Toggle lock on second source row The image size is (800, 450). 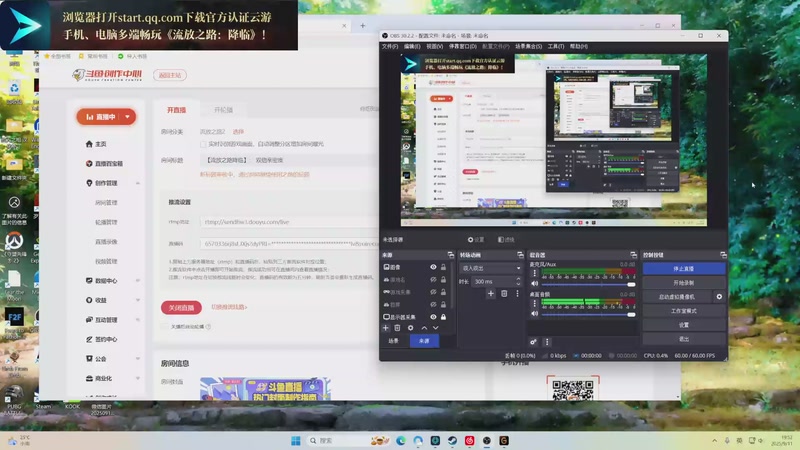point(443,280)
